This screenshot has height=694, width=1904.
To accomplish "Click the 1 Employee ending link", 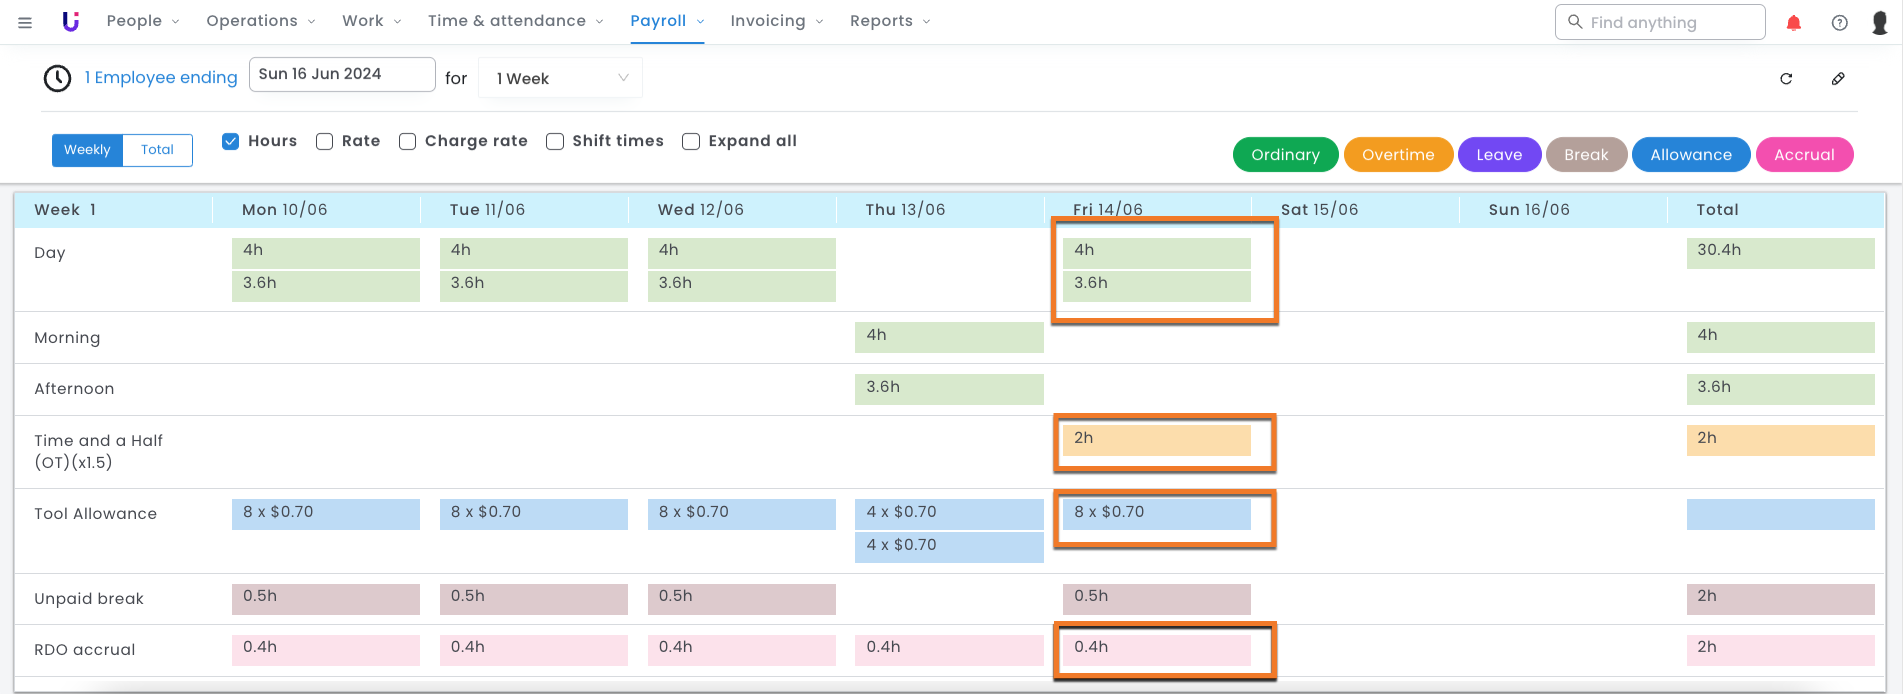I will click(161, 78).
